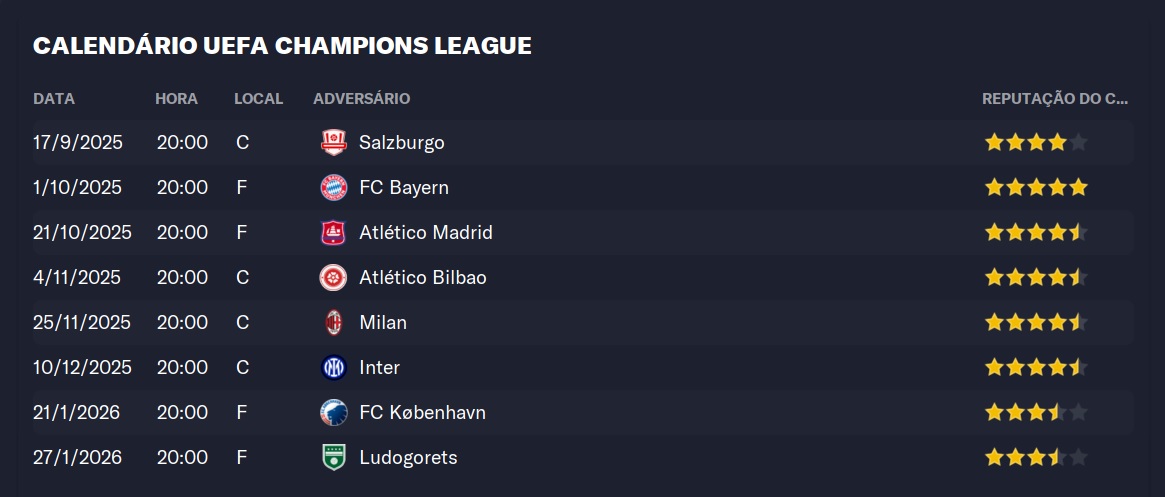Click the five-star rating for FC Bayern
Viewport: 1165px width, 497px height.
click(1035, 187)
